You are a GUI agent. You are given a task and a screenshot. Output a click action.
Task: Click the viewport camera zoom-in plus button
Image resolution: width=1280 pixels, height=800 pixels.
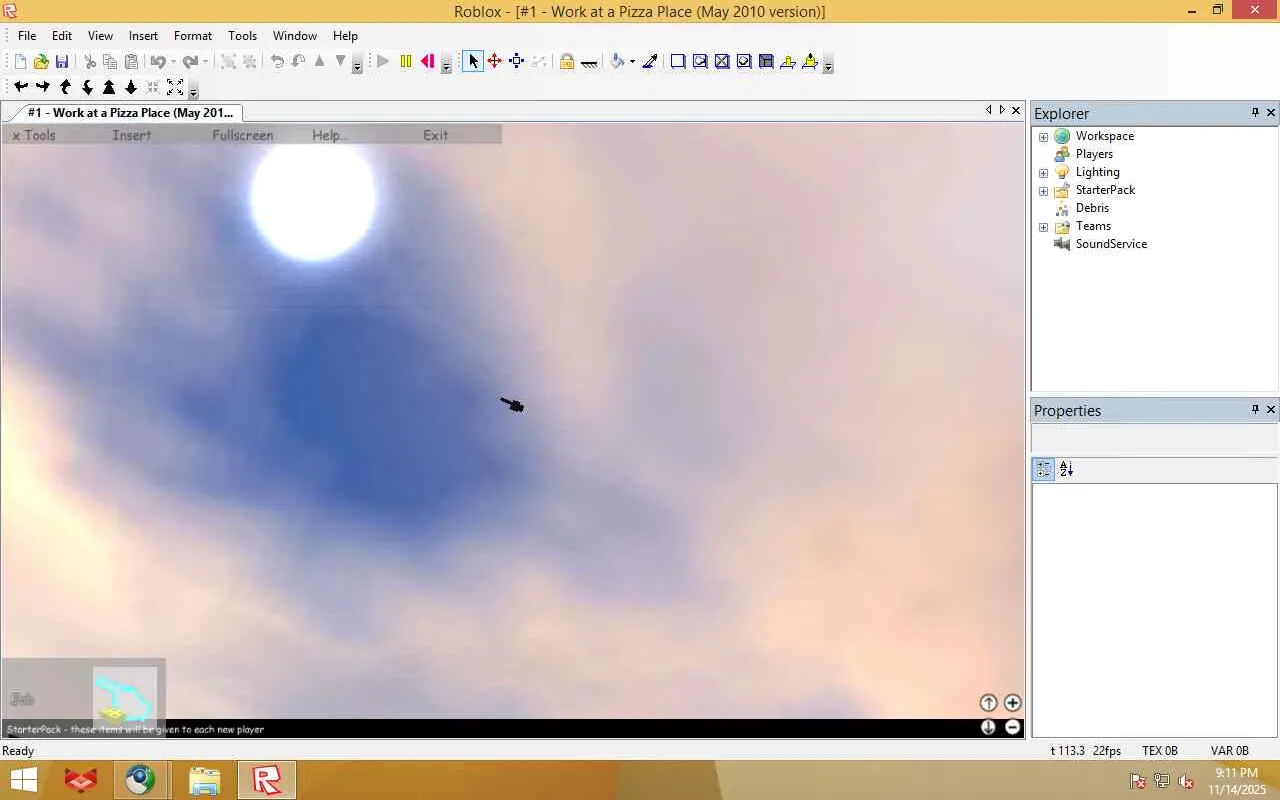tap(1012, 703)
